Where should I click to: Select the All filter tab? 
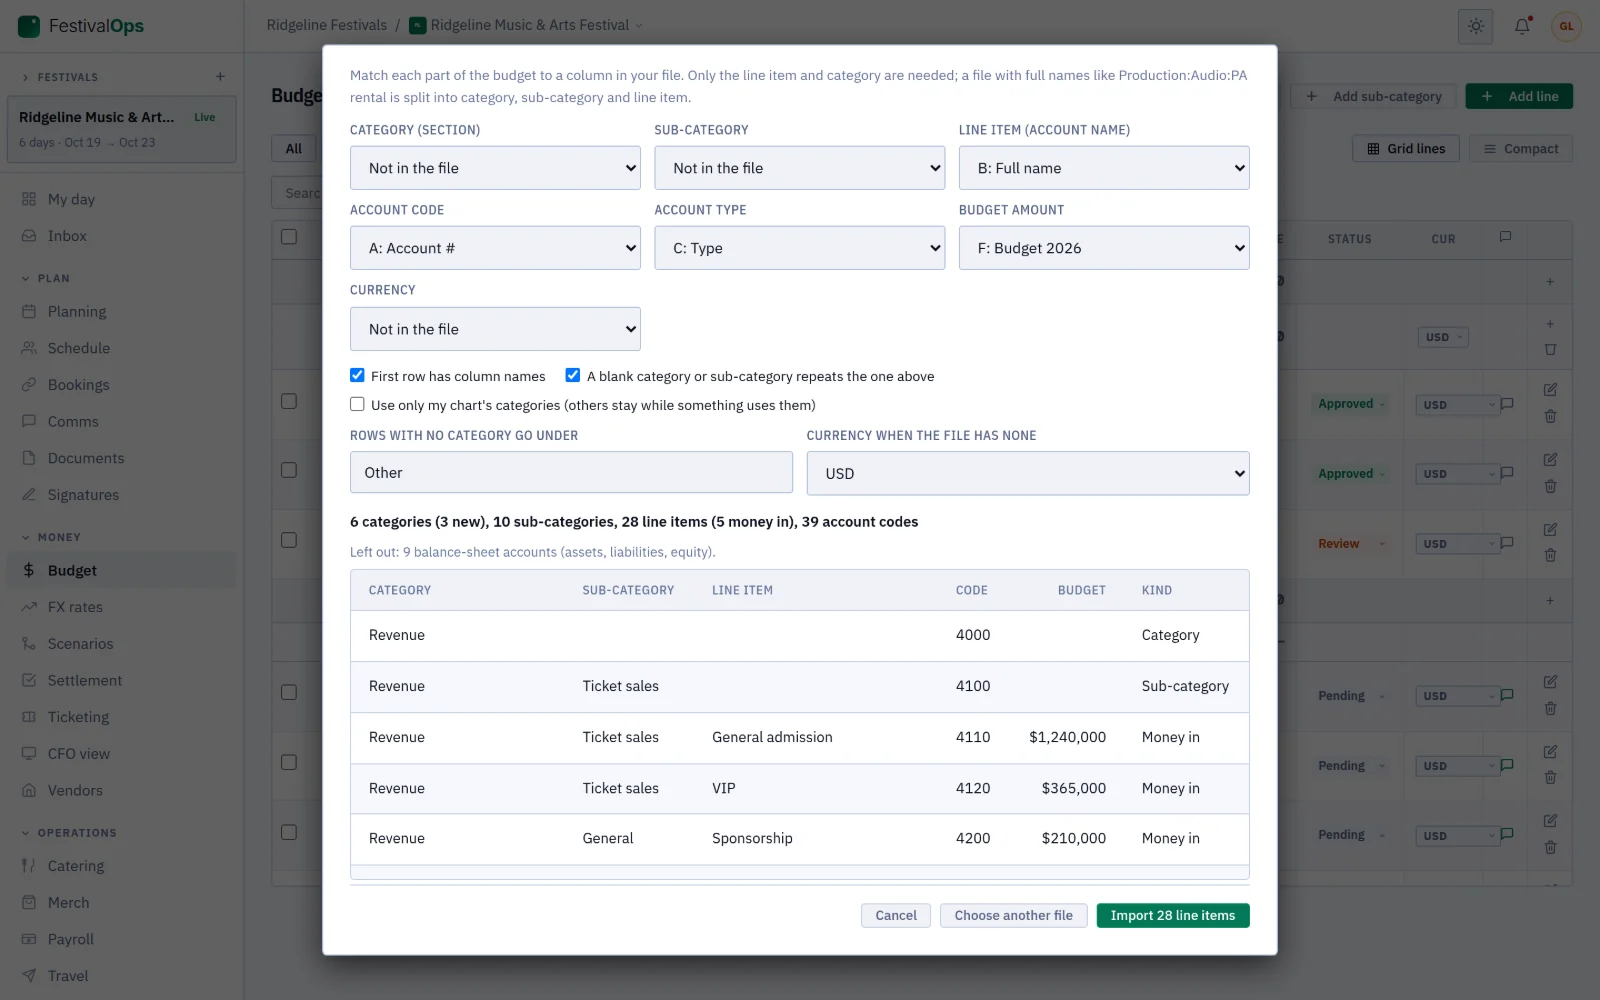293,148
